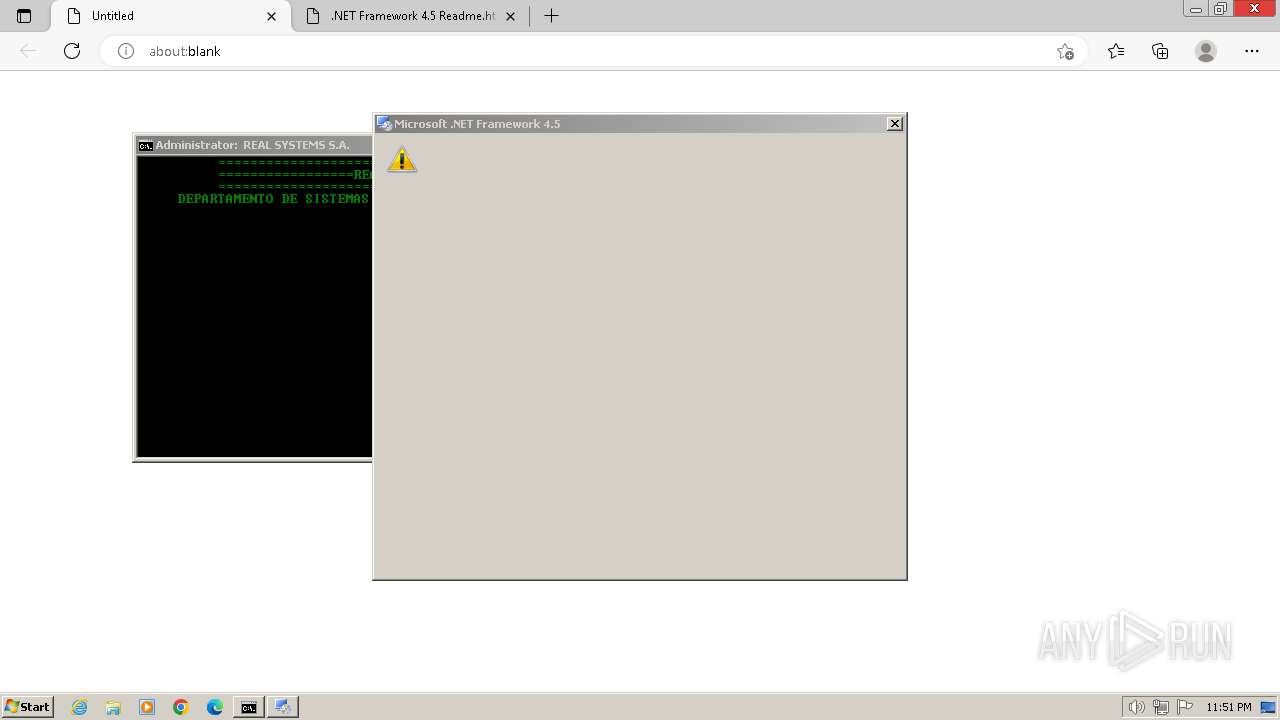The height and width of the screenshot is (720, 1280).
Task: Open a new browser tab
Action: pyautogui.click(x=551, y=16)
